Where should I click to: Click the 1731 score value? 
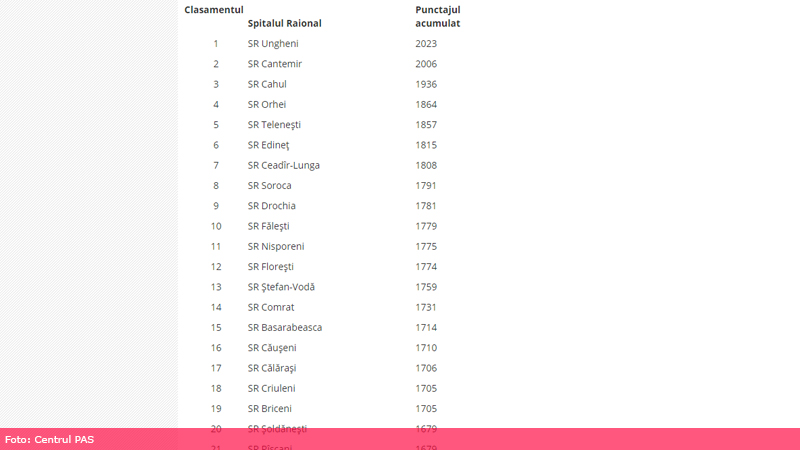426,307
